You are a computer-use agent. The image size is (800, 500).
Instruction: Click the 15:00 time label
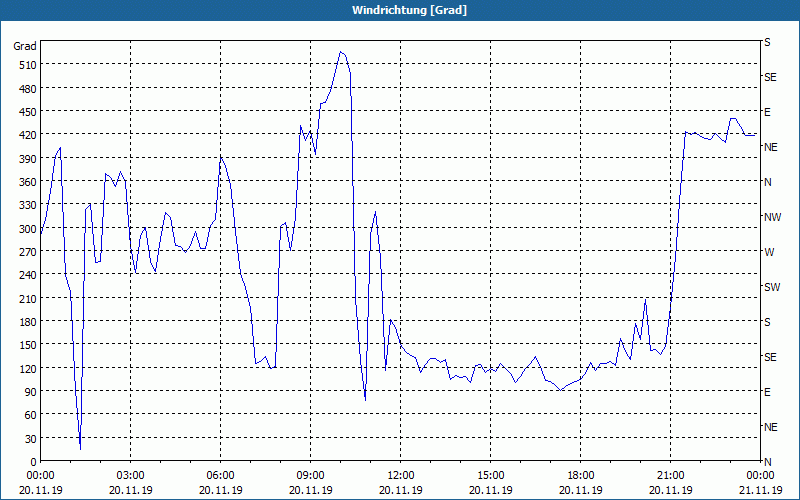click(x=491, y=476)
